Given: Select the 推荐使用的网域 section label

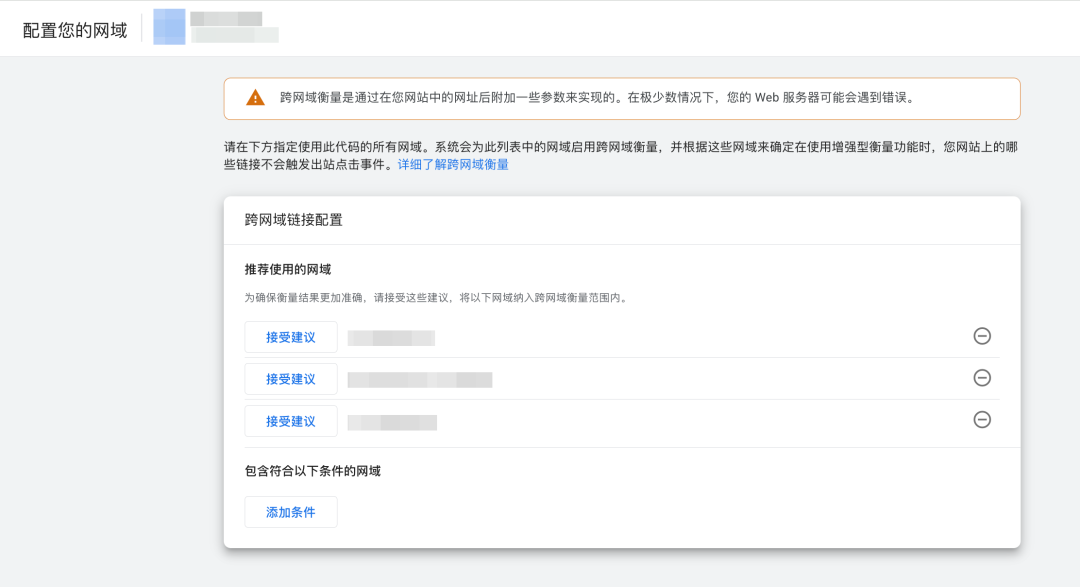Looking at the screenshot, I should (x=288, y=269).
